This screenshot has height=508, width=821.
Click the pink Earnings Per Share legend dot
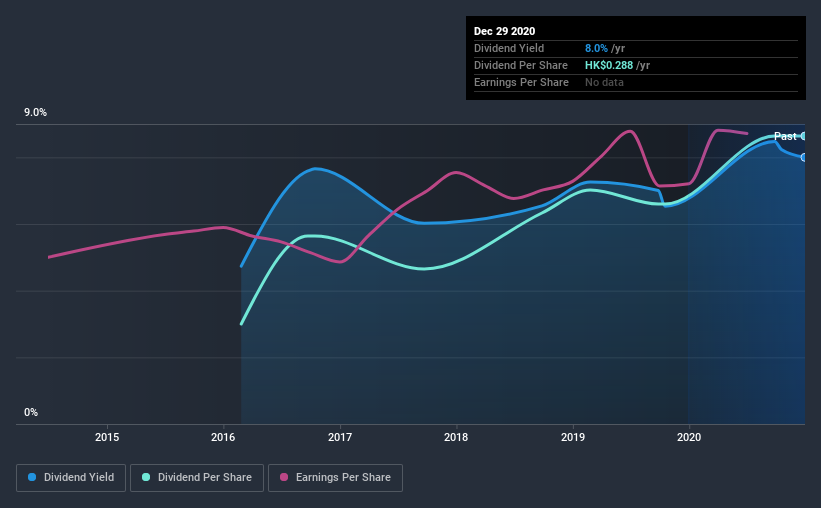click(284, 477)
